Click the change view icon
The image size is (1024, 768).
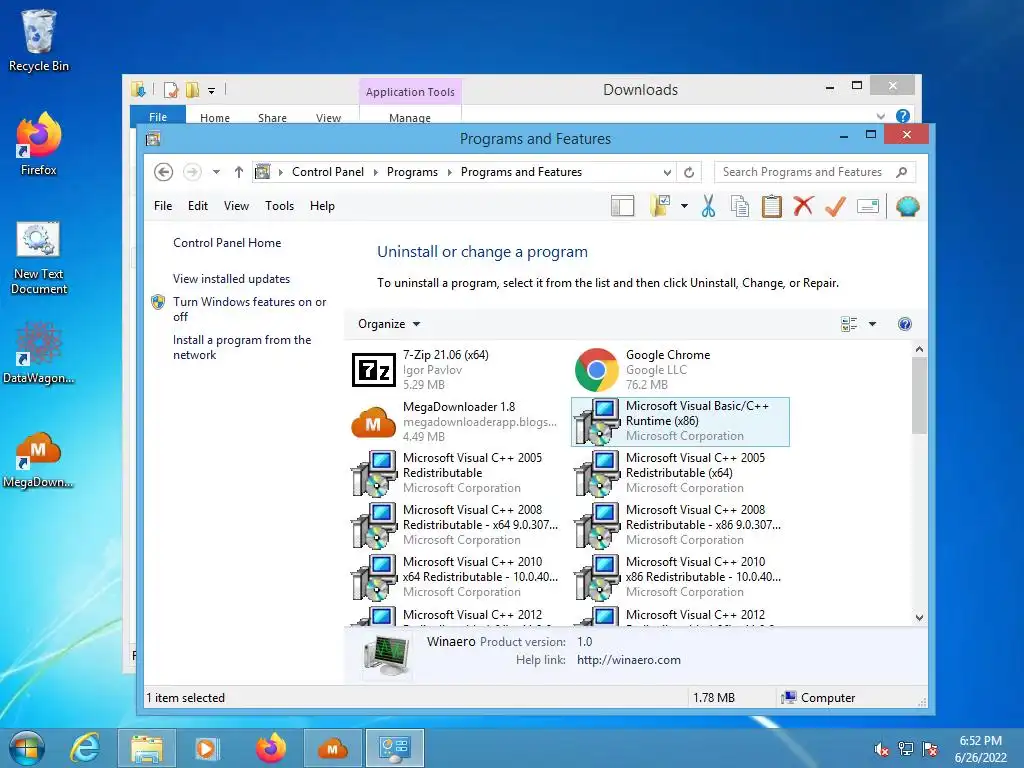click(849, 324)
